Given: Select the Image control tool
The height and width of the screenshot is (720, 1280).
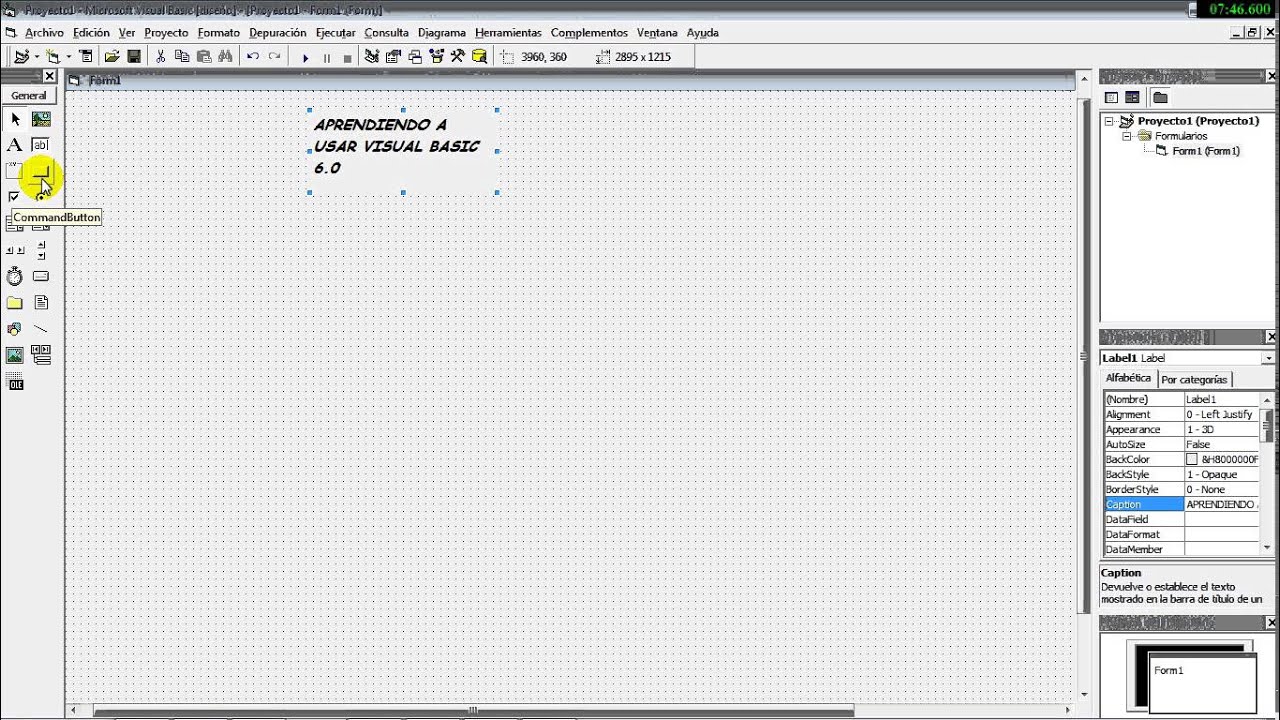Looking at the screenshot, I should pos(15,355).
